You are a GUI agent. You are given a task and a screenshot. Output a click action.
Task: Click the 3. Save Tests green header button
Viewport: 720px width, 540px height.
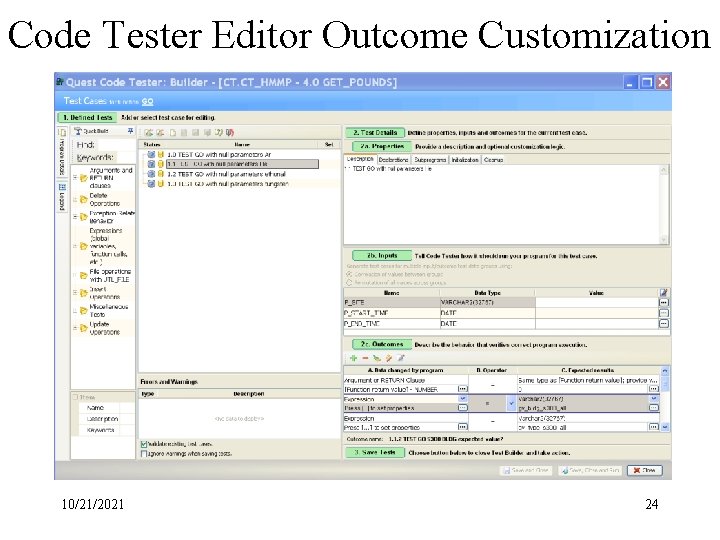click(x=375, y=452)
